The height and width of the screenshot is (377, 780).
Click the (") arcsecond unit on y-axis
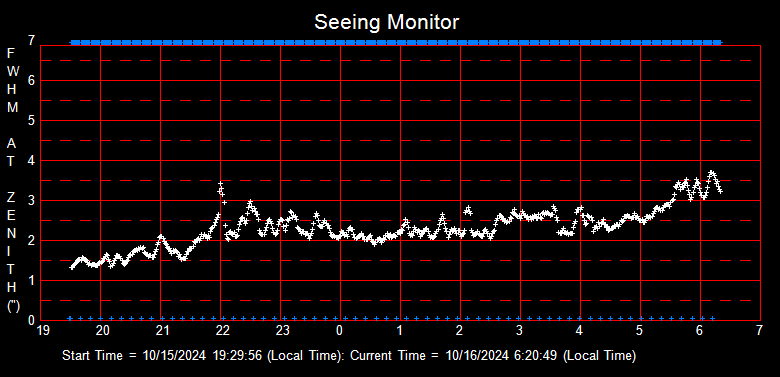point(13,305)
